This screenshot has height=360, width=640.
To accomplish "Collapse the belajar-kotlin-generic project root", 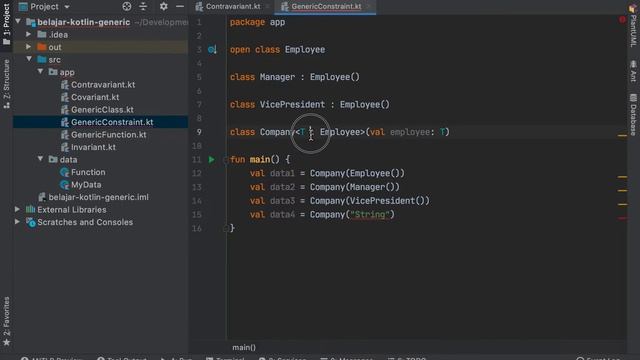I will pyautogui.click(x=18, y=22).
